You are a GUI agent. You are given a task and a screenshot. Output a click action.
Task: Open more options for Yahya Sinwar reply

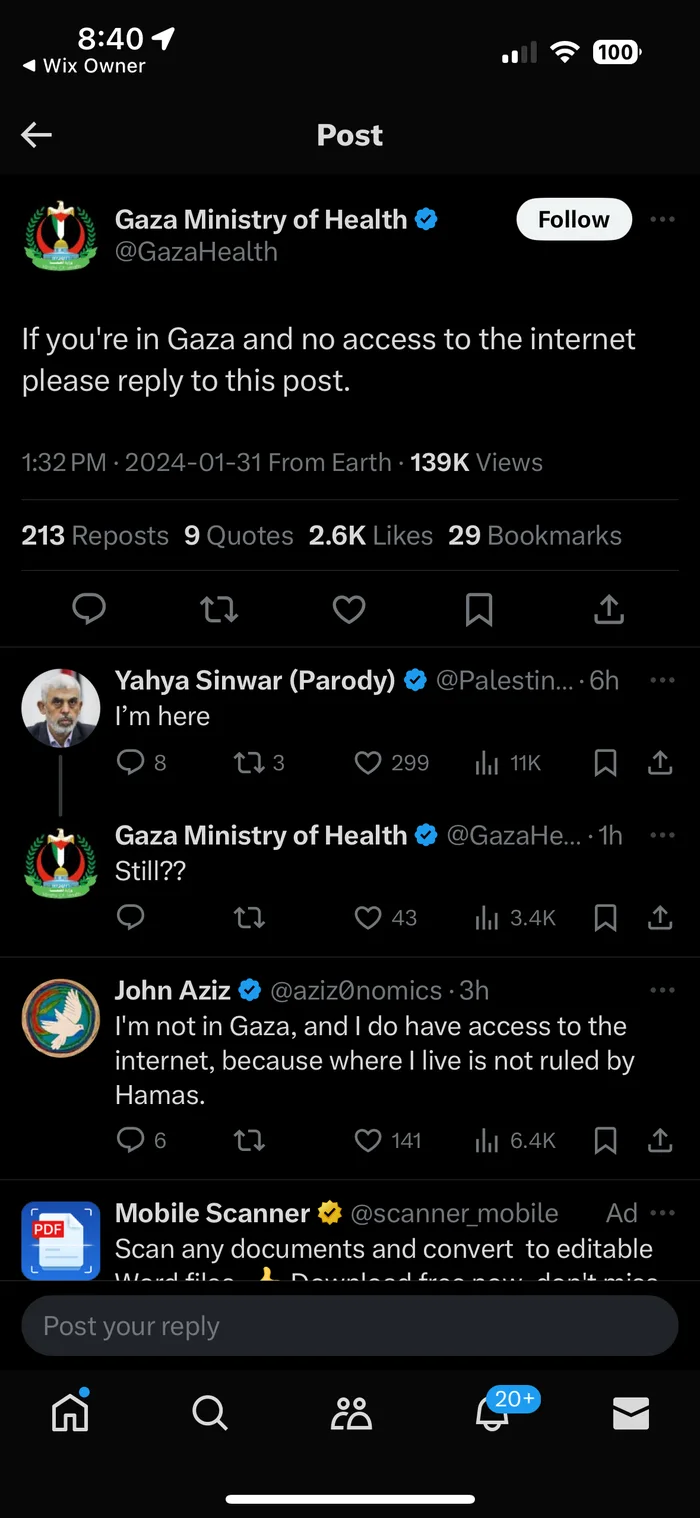click(x=662, y=681)
